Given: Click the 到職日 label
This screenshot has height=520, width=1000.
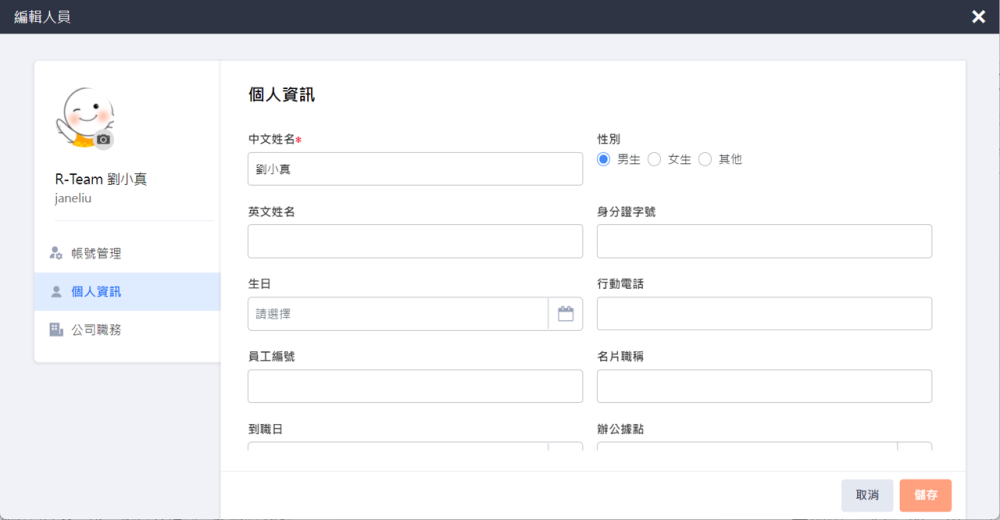Looking at the screenshot, I should [x=265, y=429].
